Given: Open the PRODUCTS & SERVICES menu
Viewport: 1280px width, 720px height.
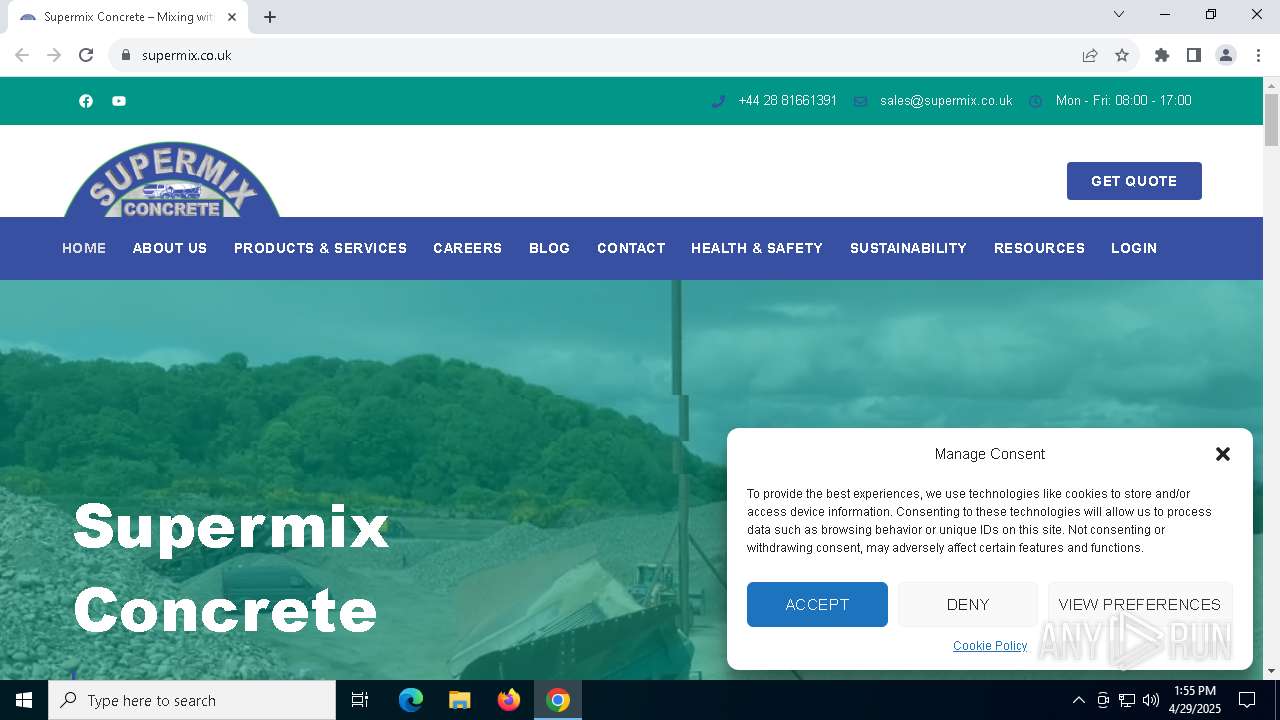Looking at the screenshot, I should (x=320, y=248).
